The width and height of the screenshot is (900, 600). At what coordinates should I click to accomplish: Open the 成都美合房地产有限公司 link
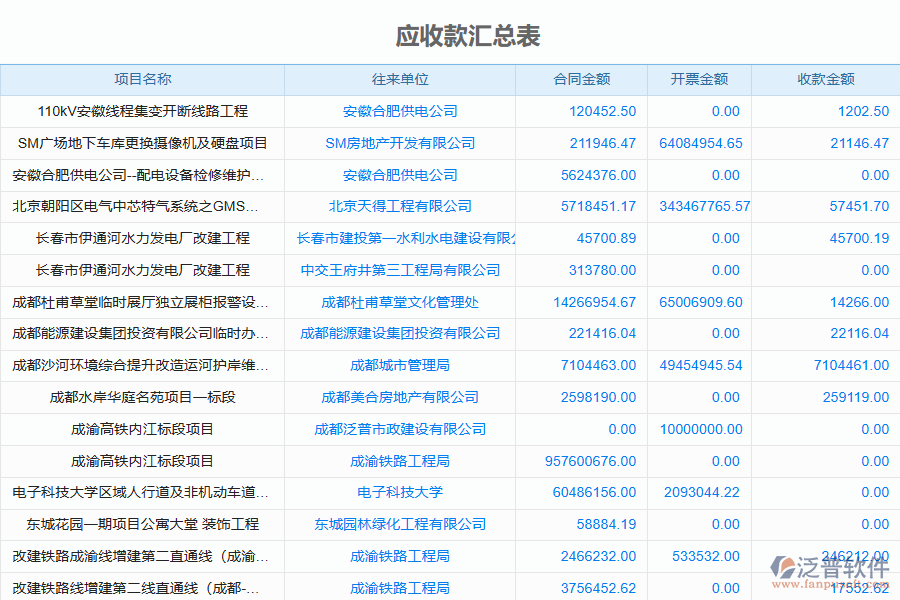[401, 397]
